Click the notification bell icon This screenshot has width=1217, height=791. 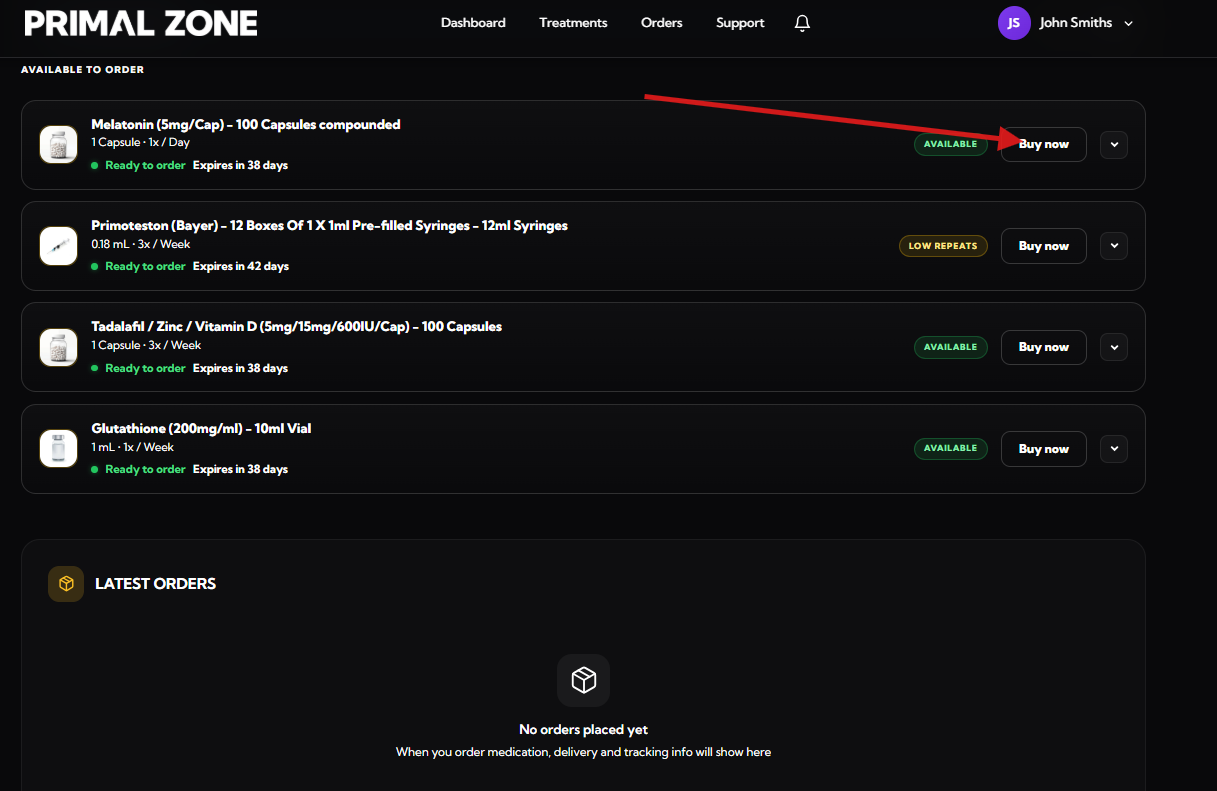pyautogui.click(x=802, y=23)
